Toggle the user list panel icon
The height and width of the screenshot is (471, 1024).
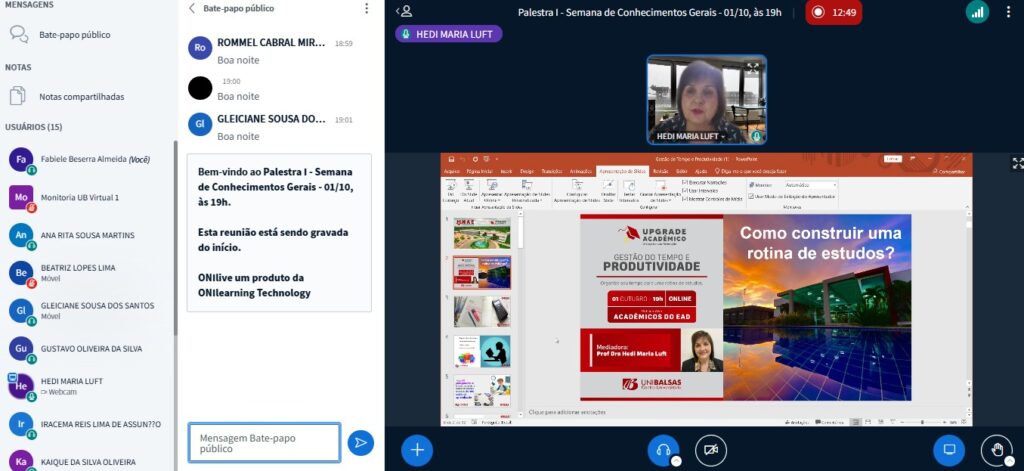403,11
